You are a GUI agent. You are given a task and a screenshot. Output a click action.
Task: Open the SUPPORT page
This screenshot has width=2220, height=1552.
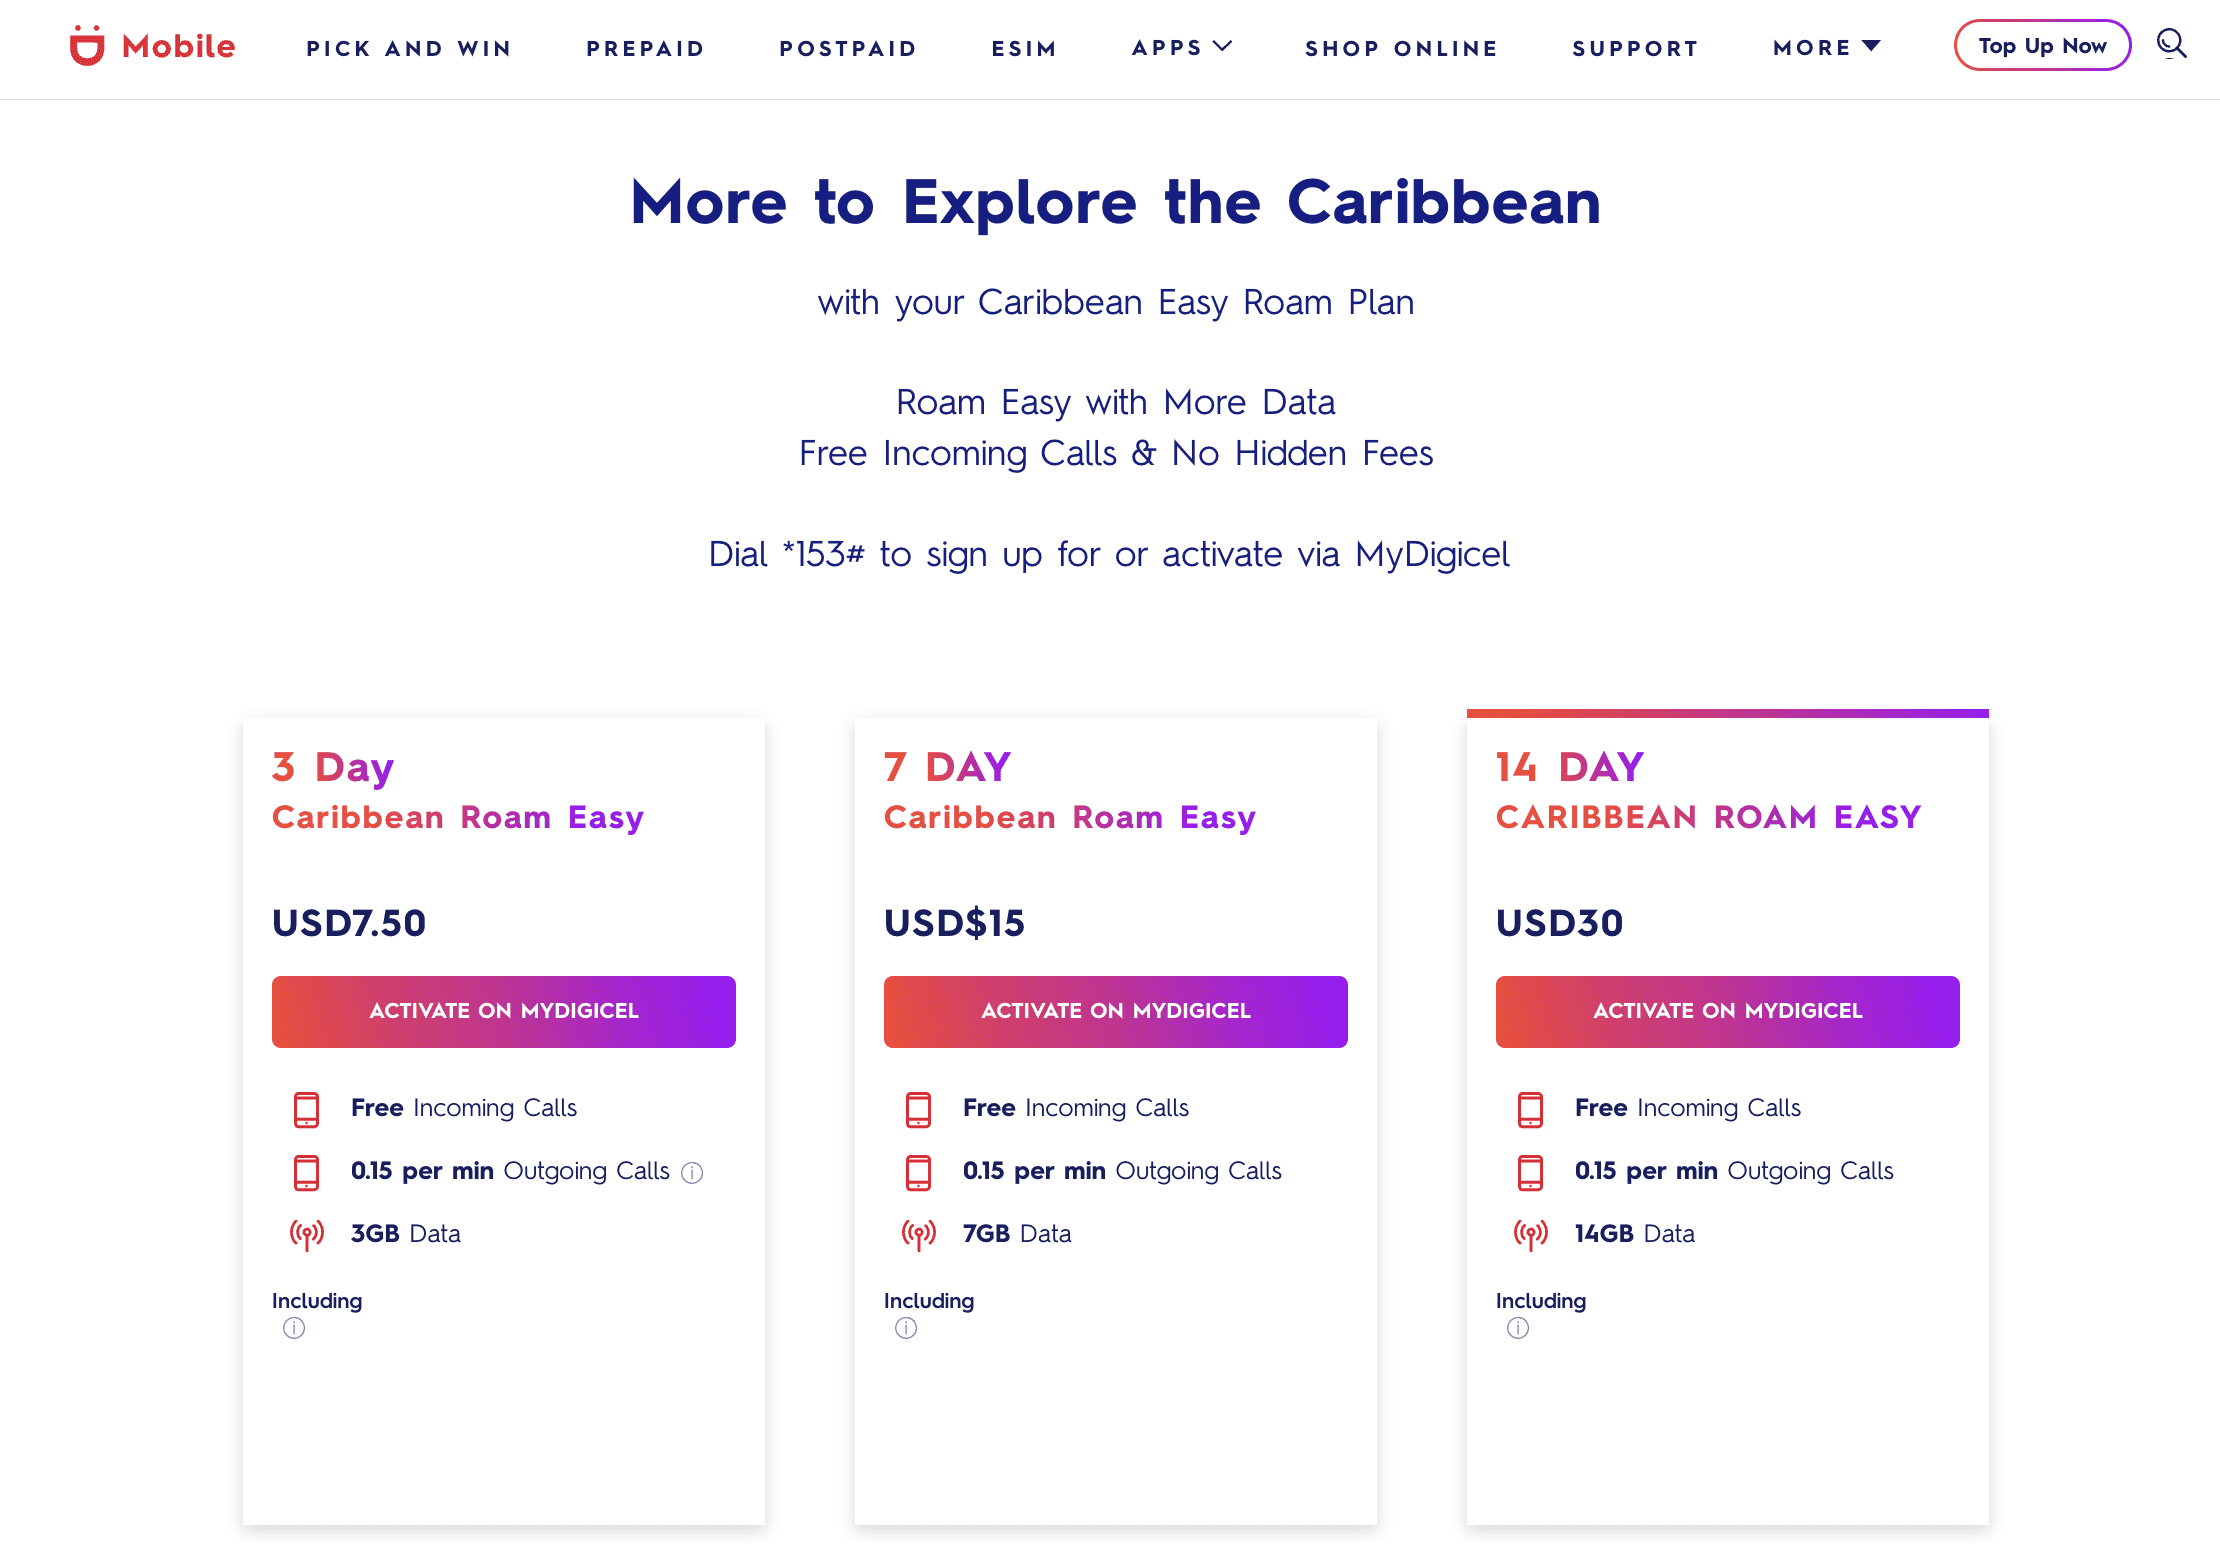point(1635,47)
